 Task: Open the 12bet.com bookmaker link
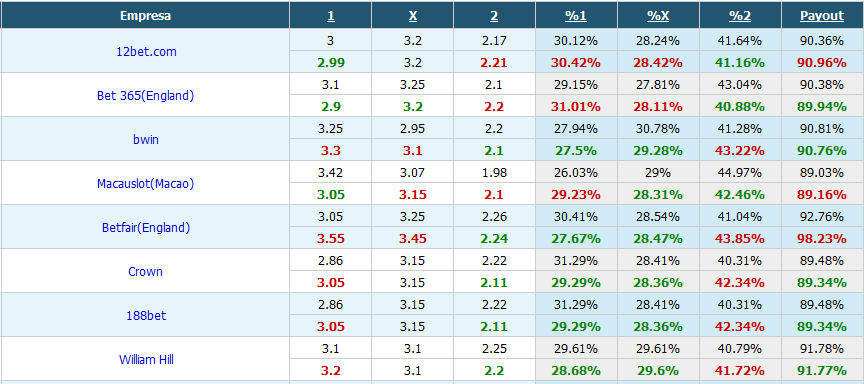146,51
